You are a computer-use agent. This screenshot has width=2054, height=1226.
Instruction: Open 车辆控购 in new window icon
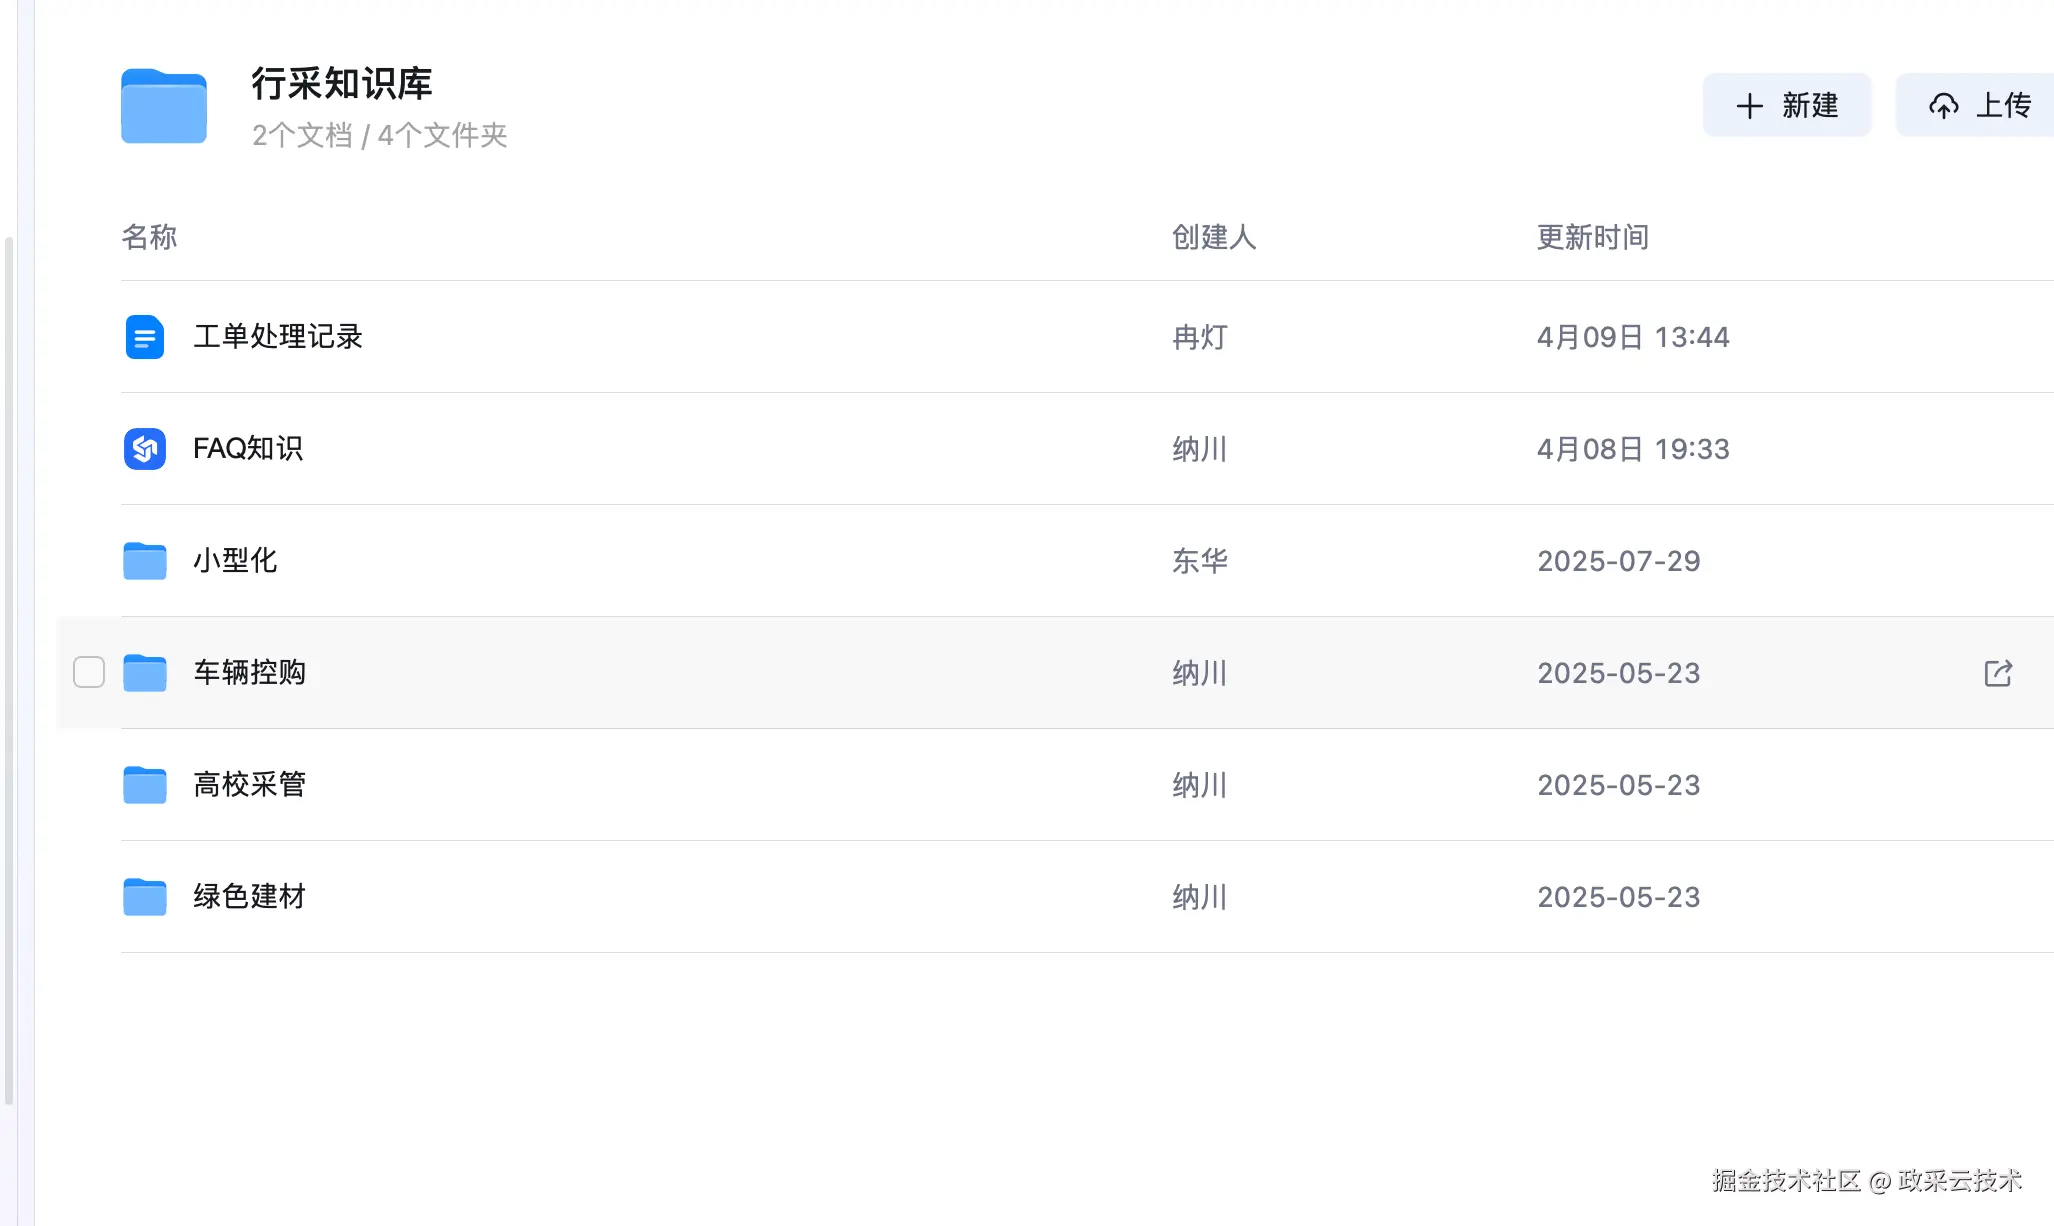coord(1998,673)
